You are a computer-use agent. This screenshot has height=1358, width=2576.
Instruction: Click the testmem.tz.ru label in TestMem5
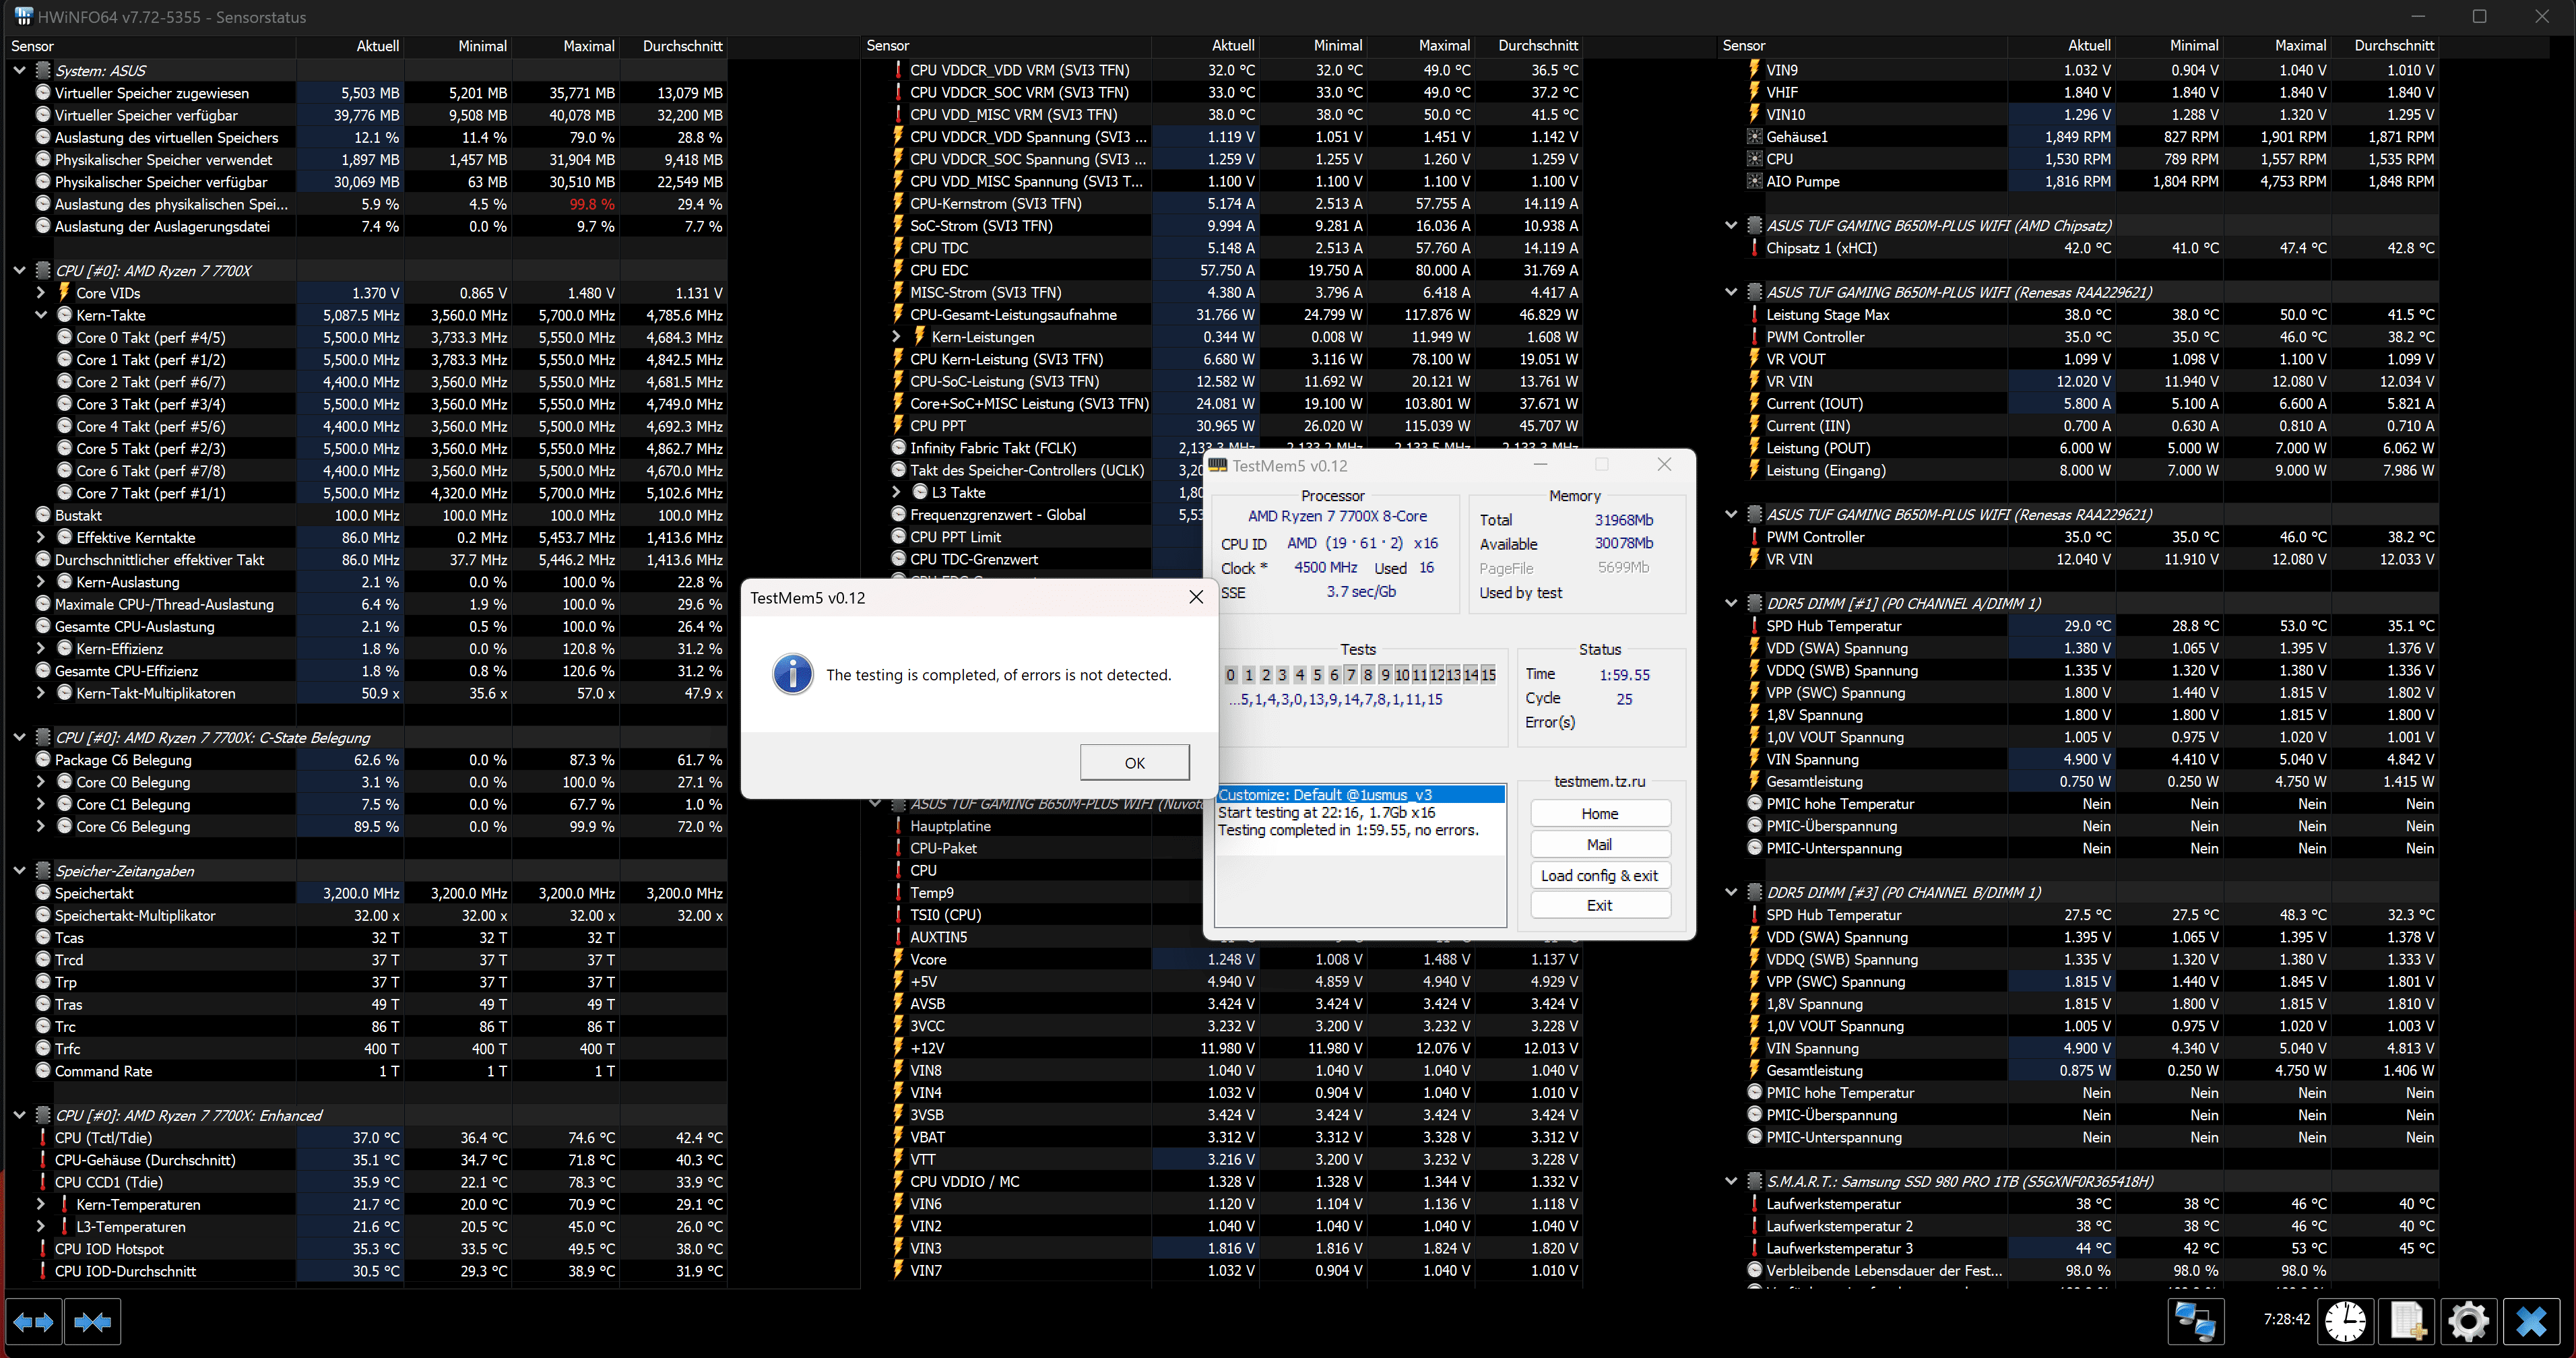(1599, 781)
